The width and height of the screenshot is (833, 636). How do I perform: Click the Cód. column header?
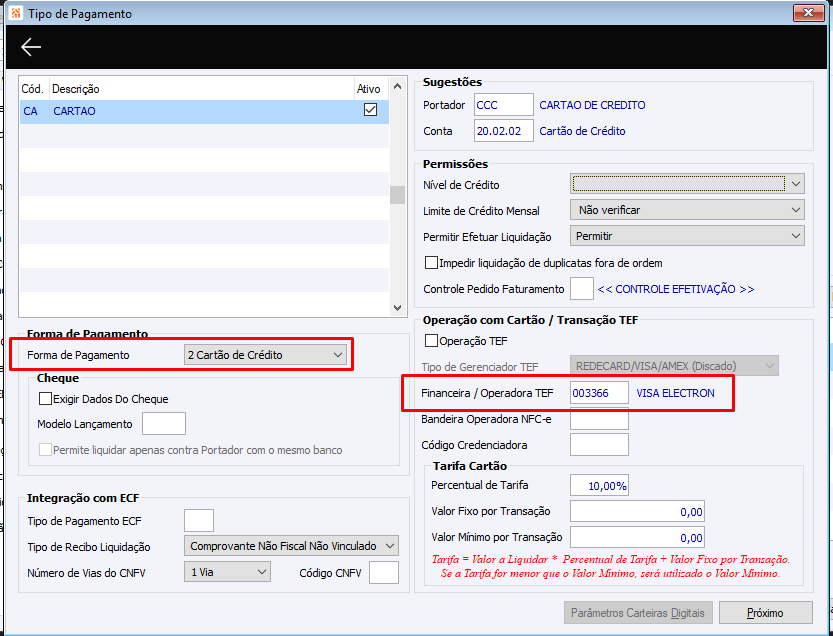34,89
